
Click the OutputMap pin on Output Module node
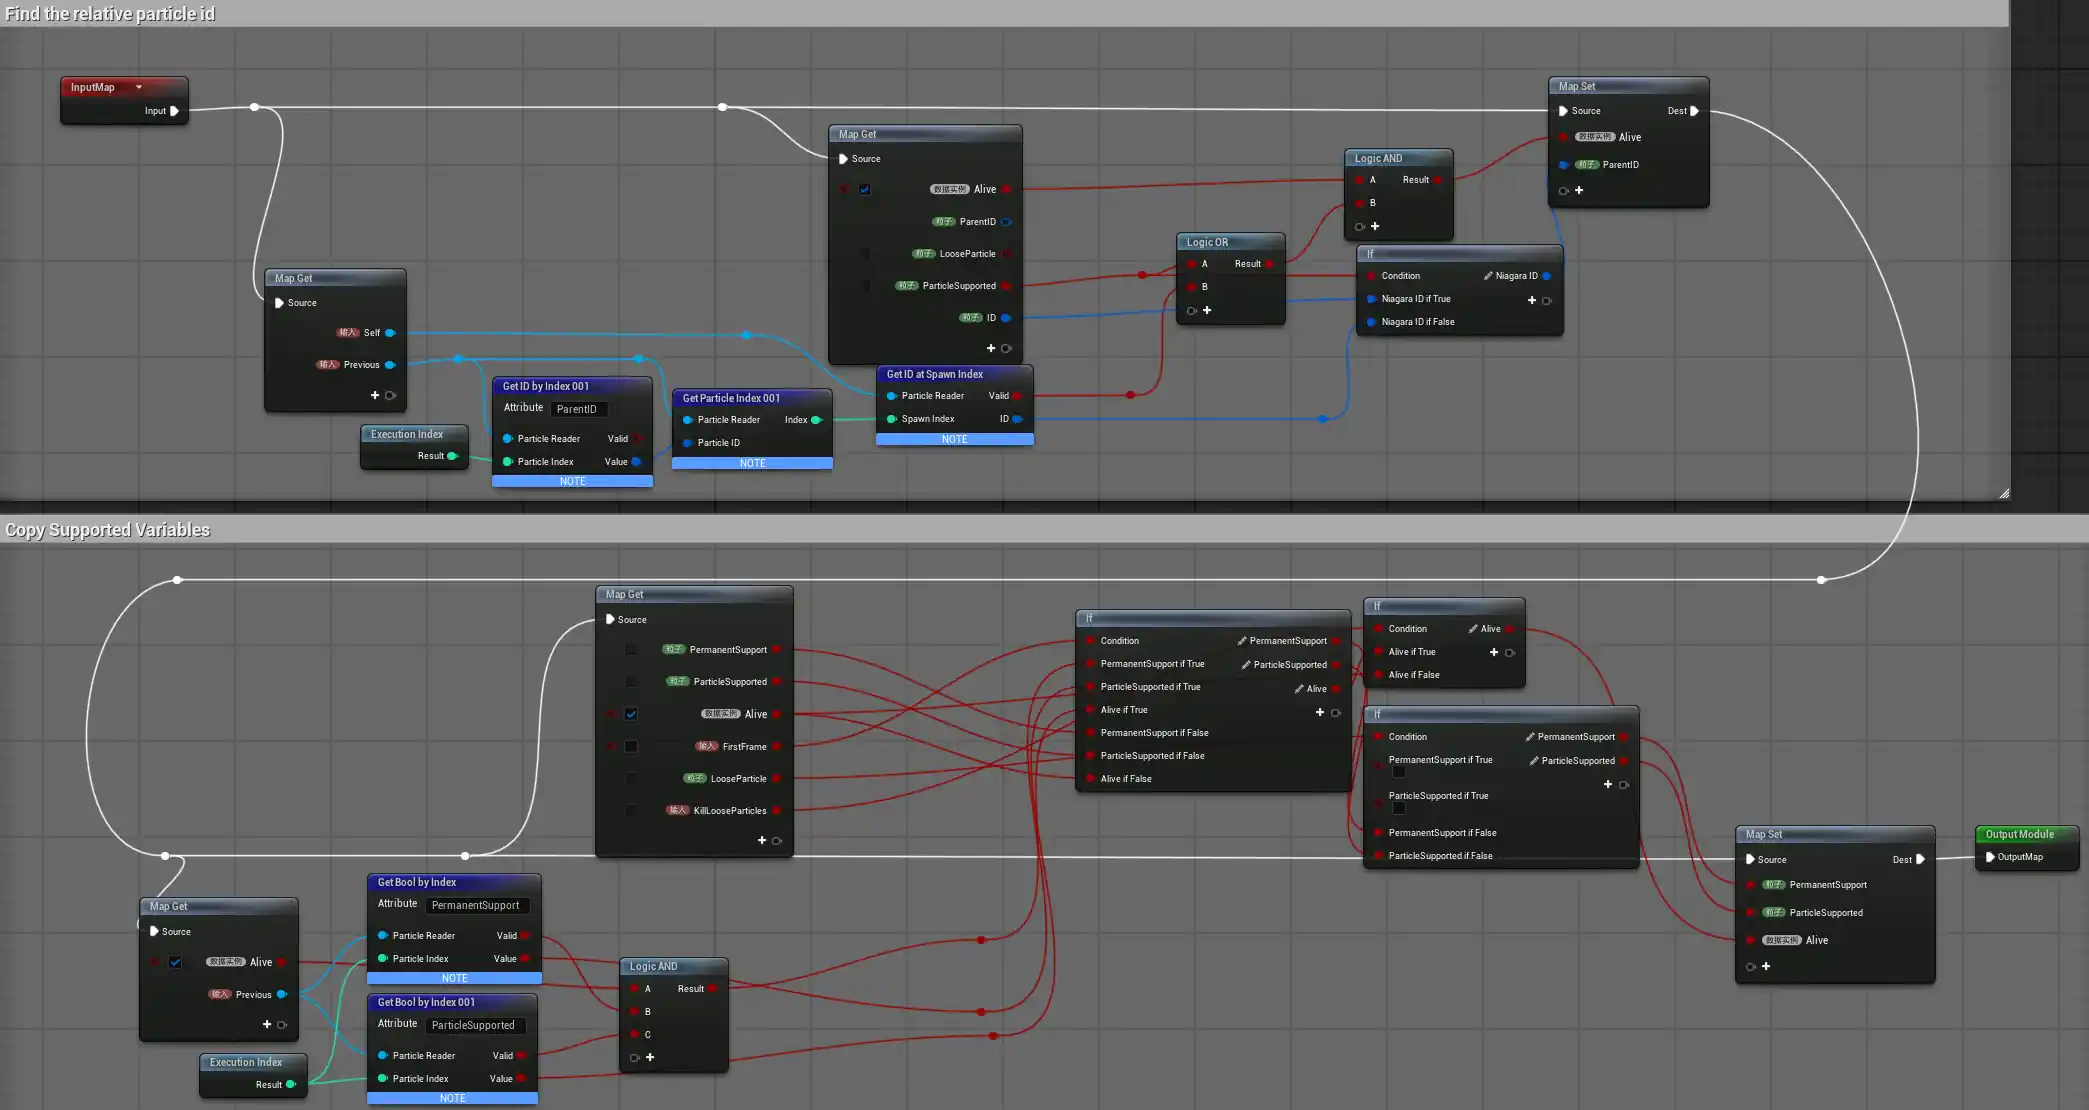point(1990,857)
